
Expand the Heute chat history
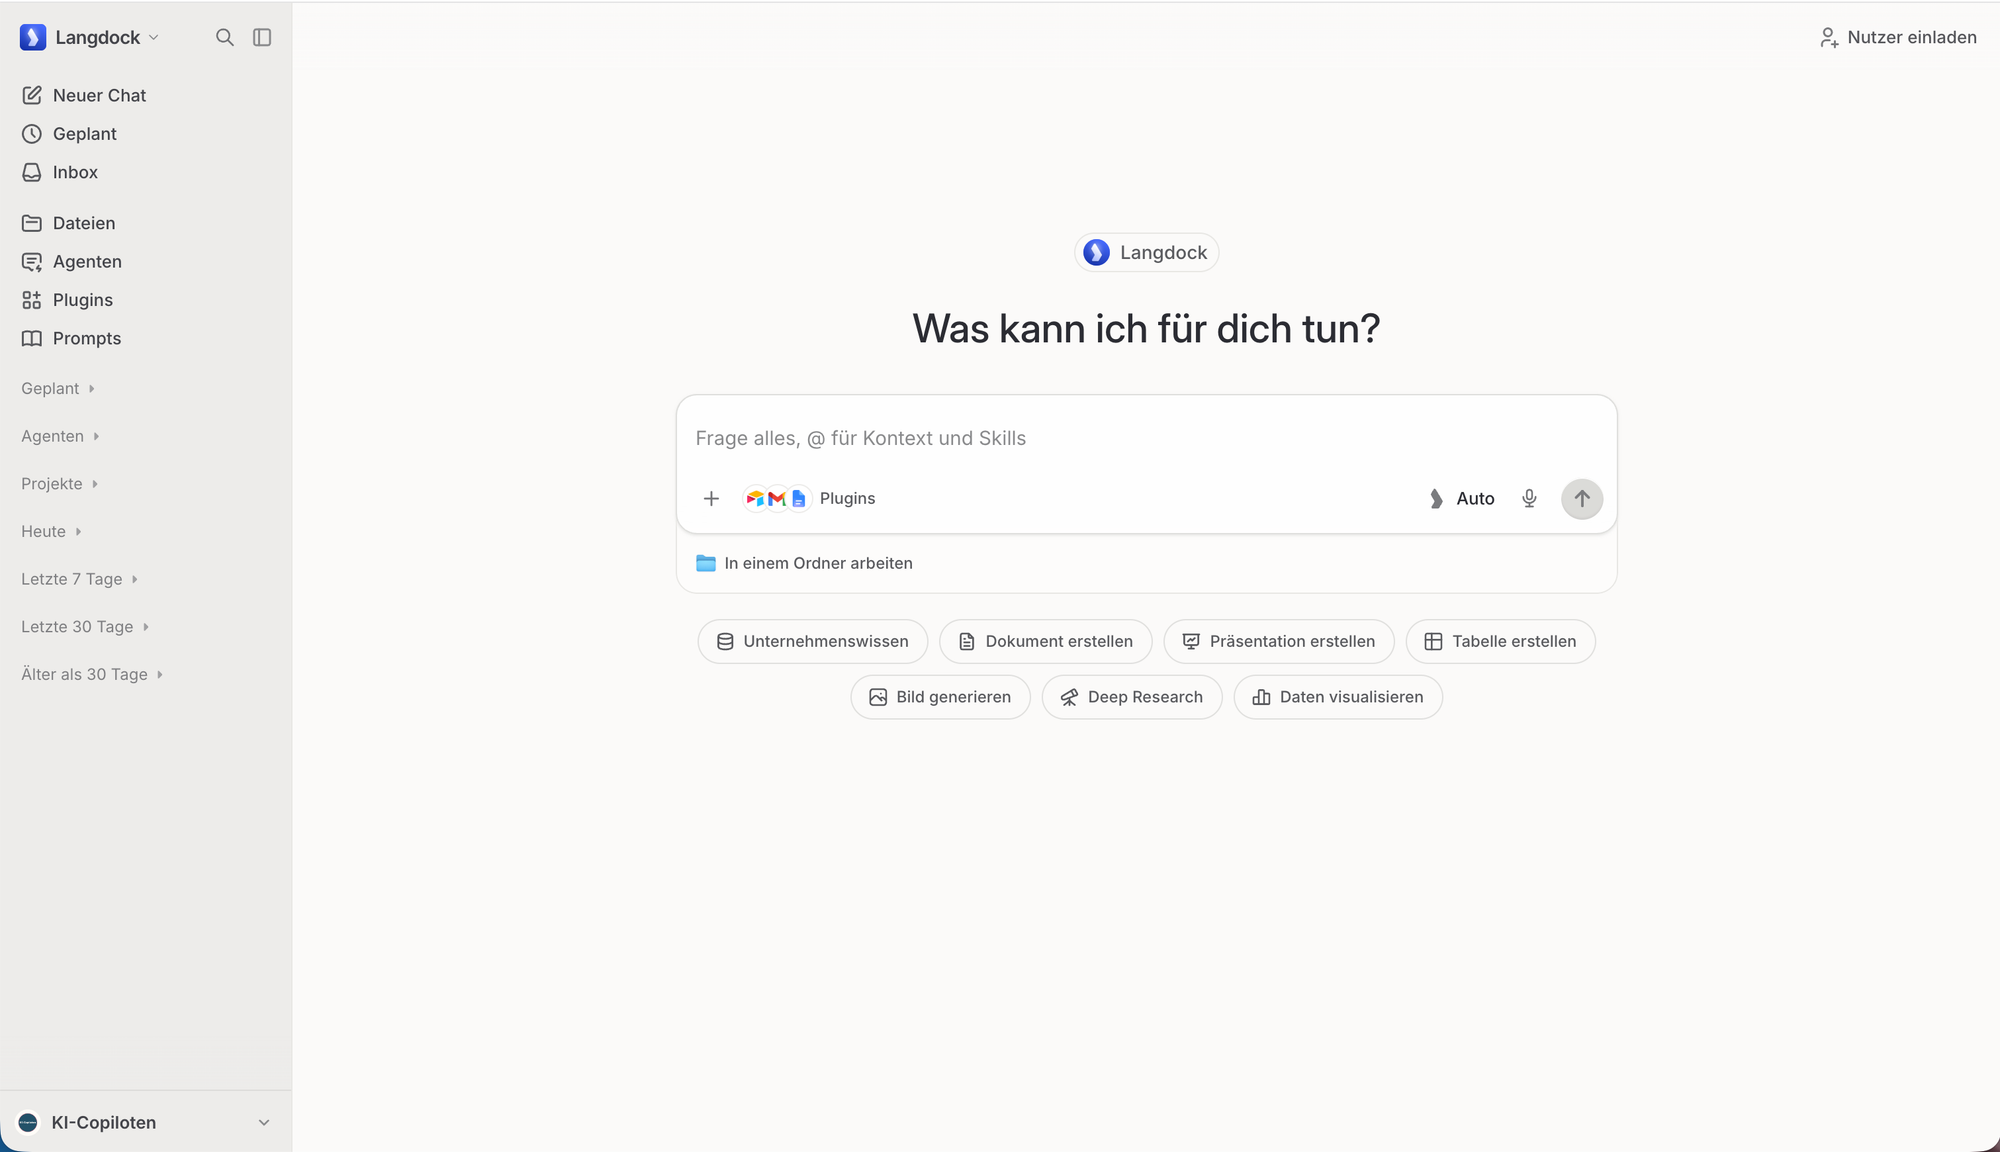coord(51,532)
